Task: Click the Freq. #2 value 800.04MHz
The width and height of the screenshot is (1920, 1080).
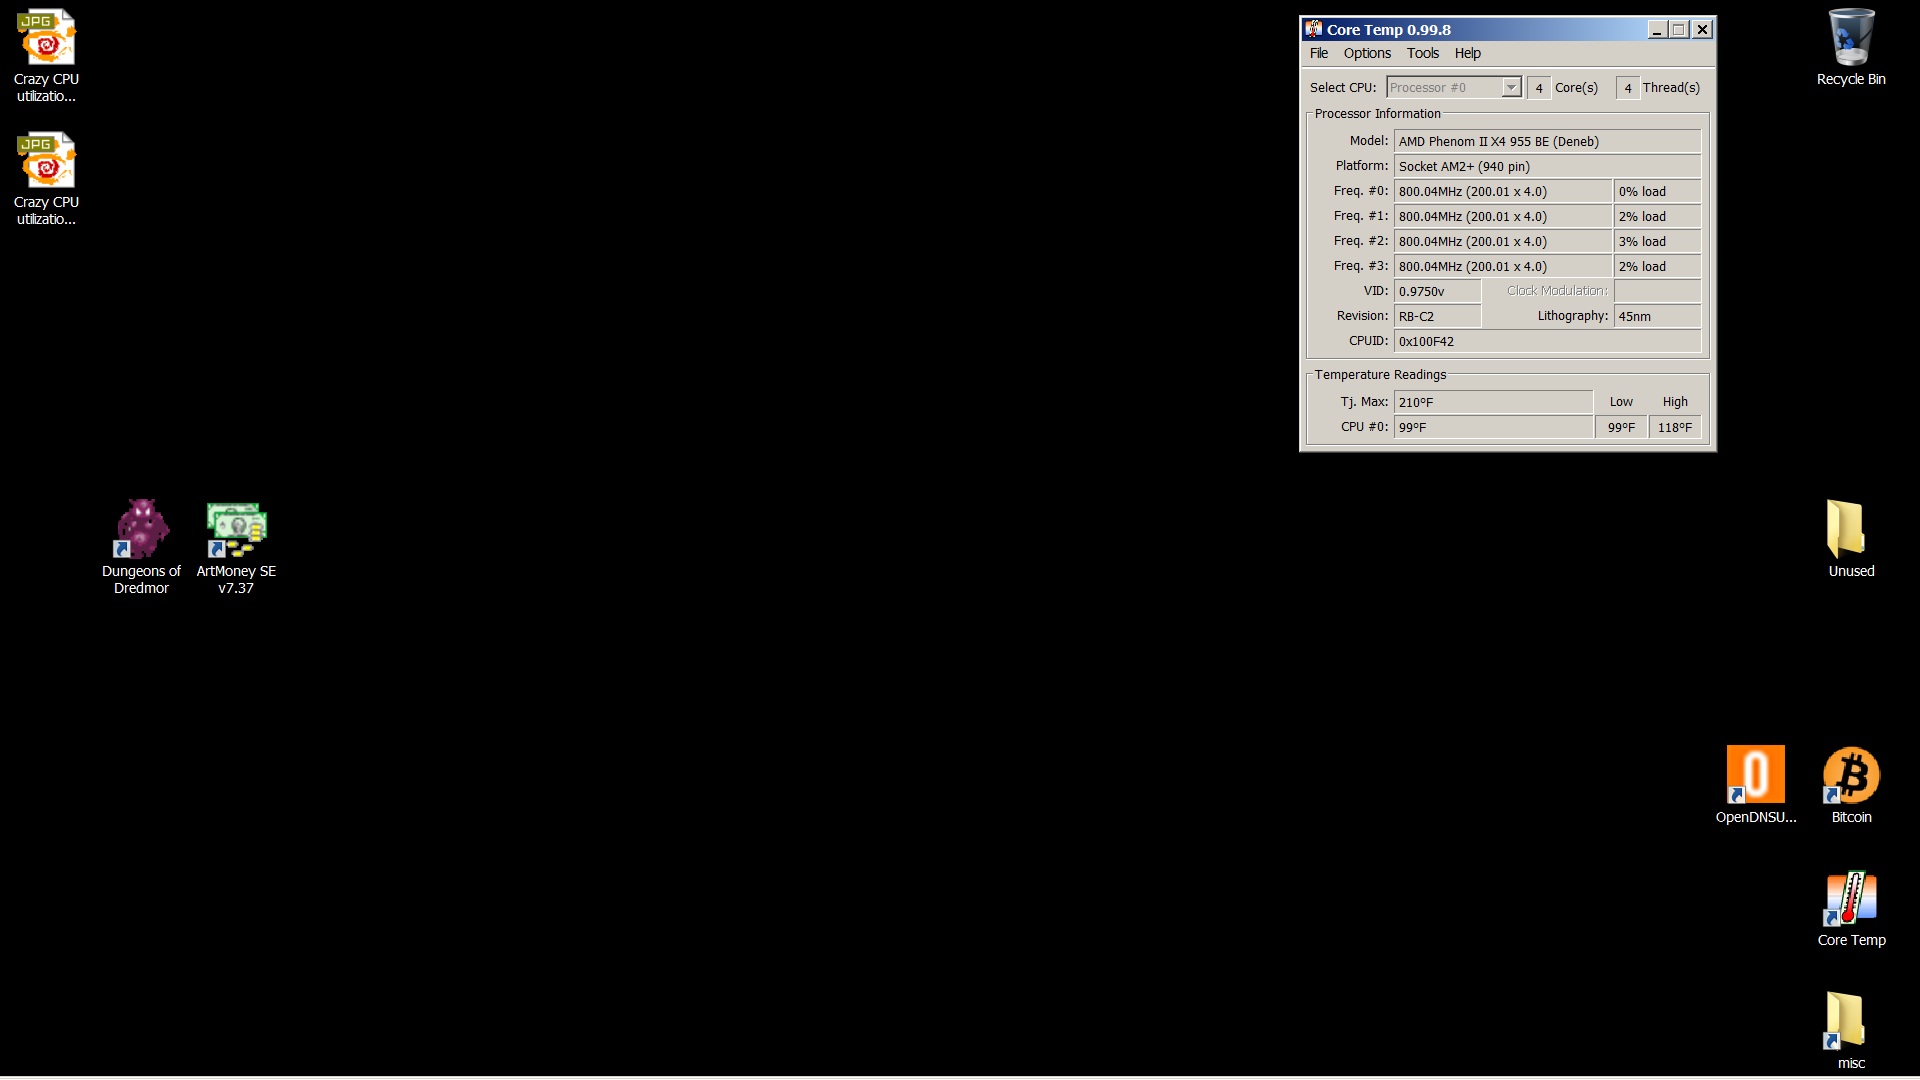Action: coord(1503,242)
